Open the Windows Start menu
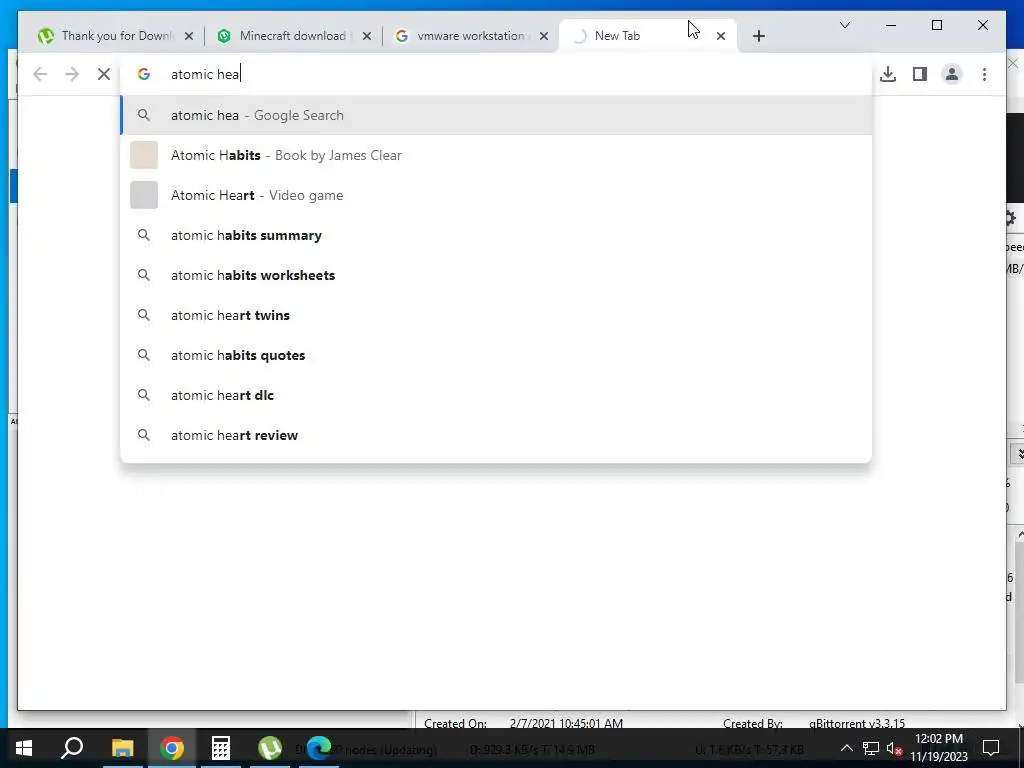Screen dimensions: 1024x768 [24, 748]
